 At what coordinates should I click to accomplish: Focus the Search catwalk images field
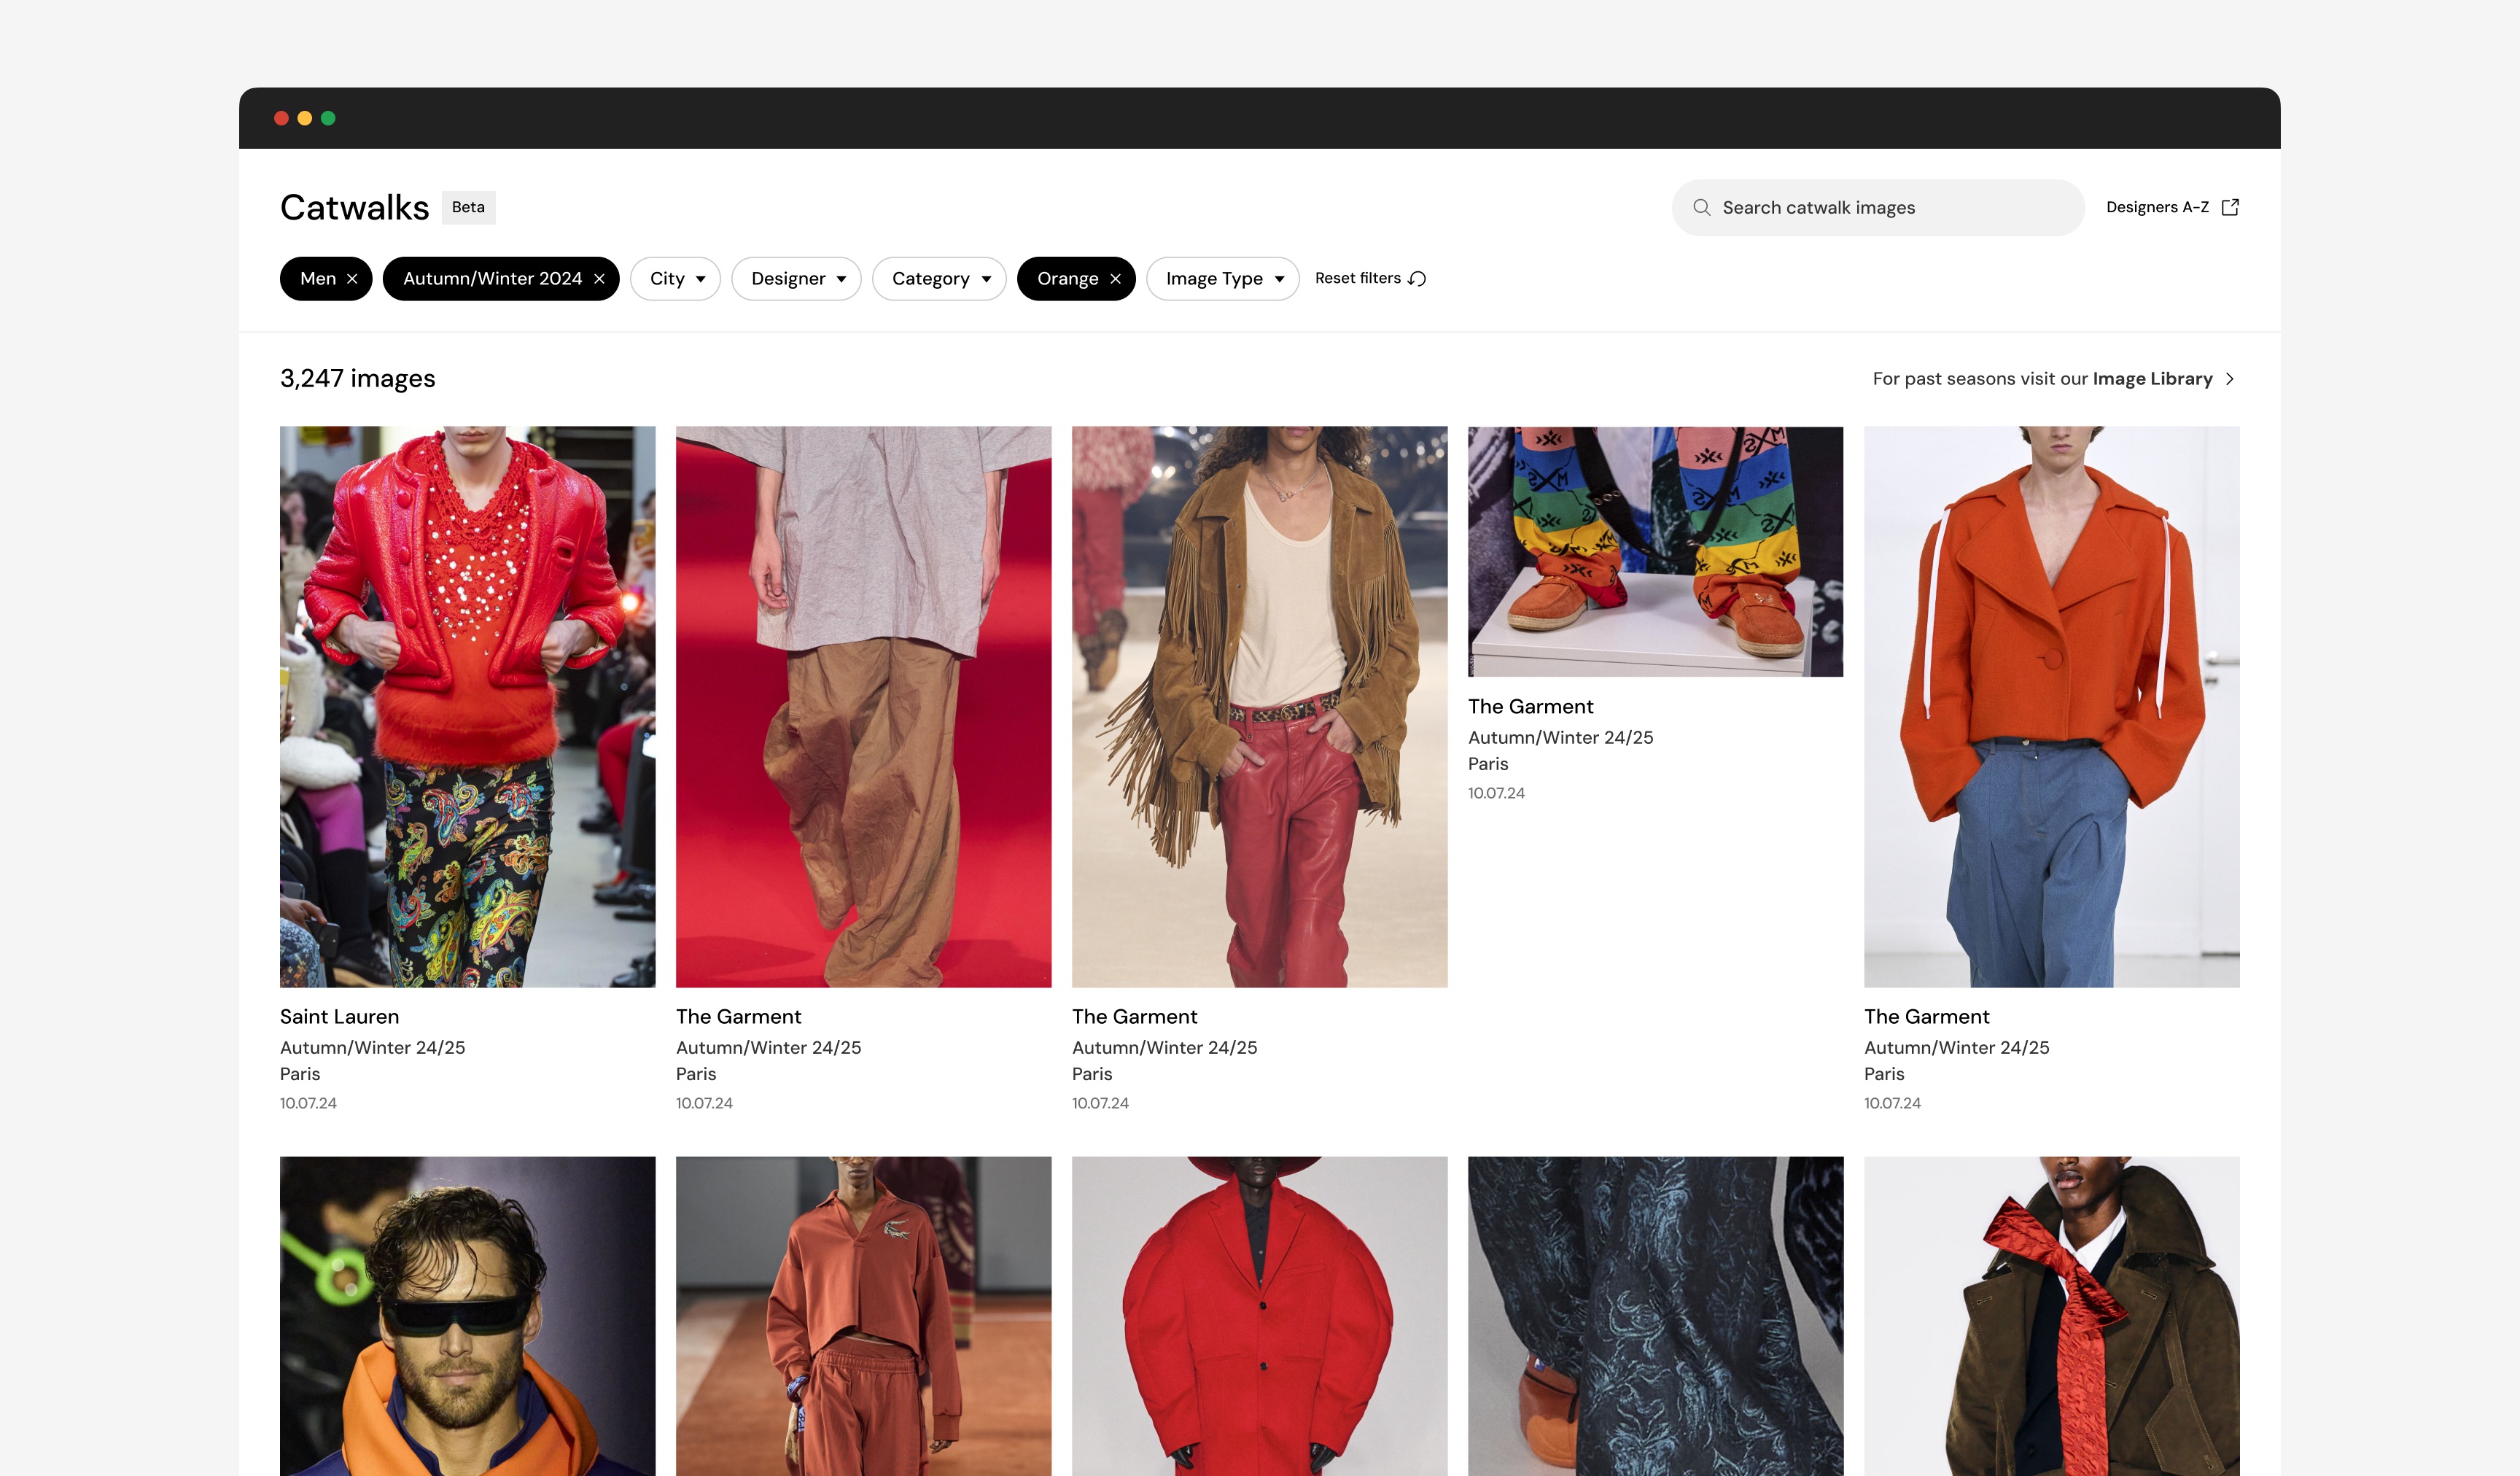pyautogui.click(x=1877, y=208)
